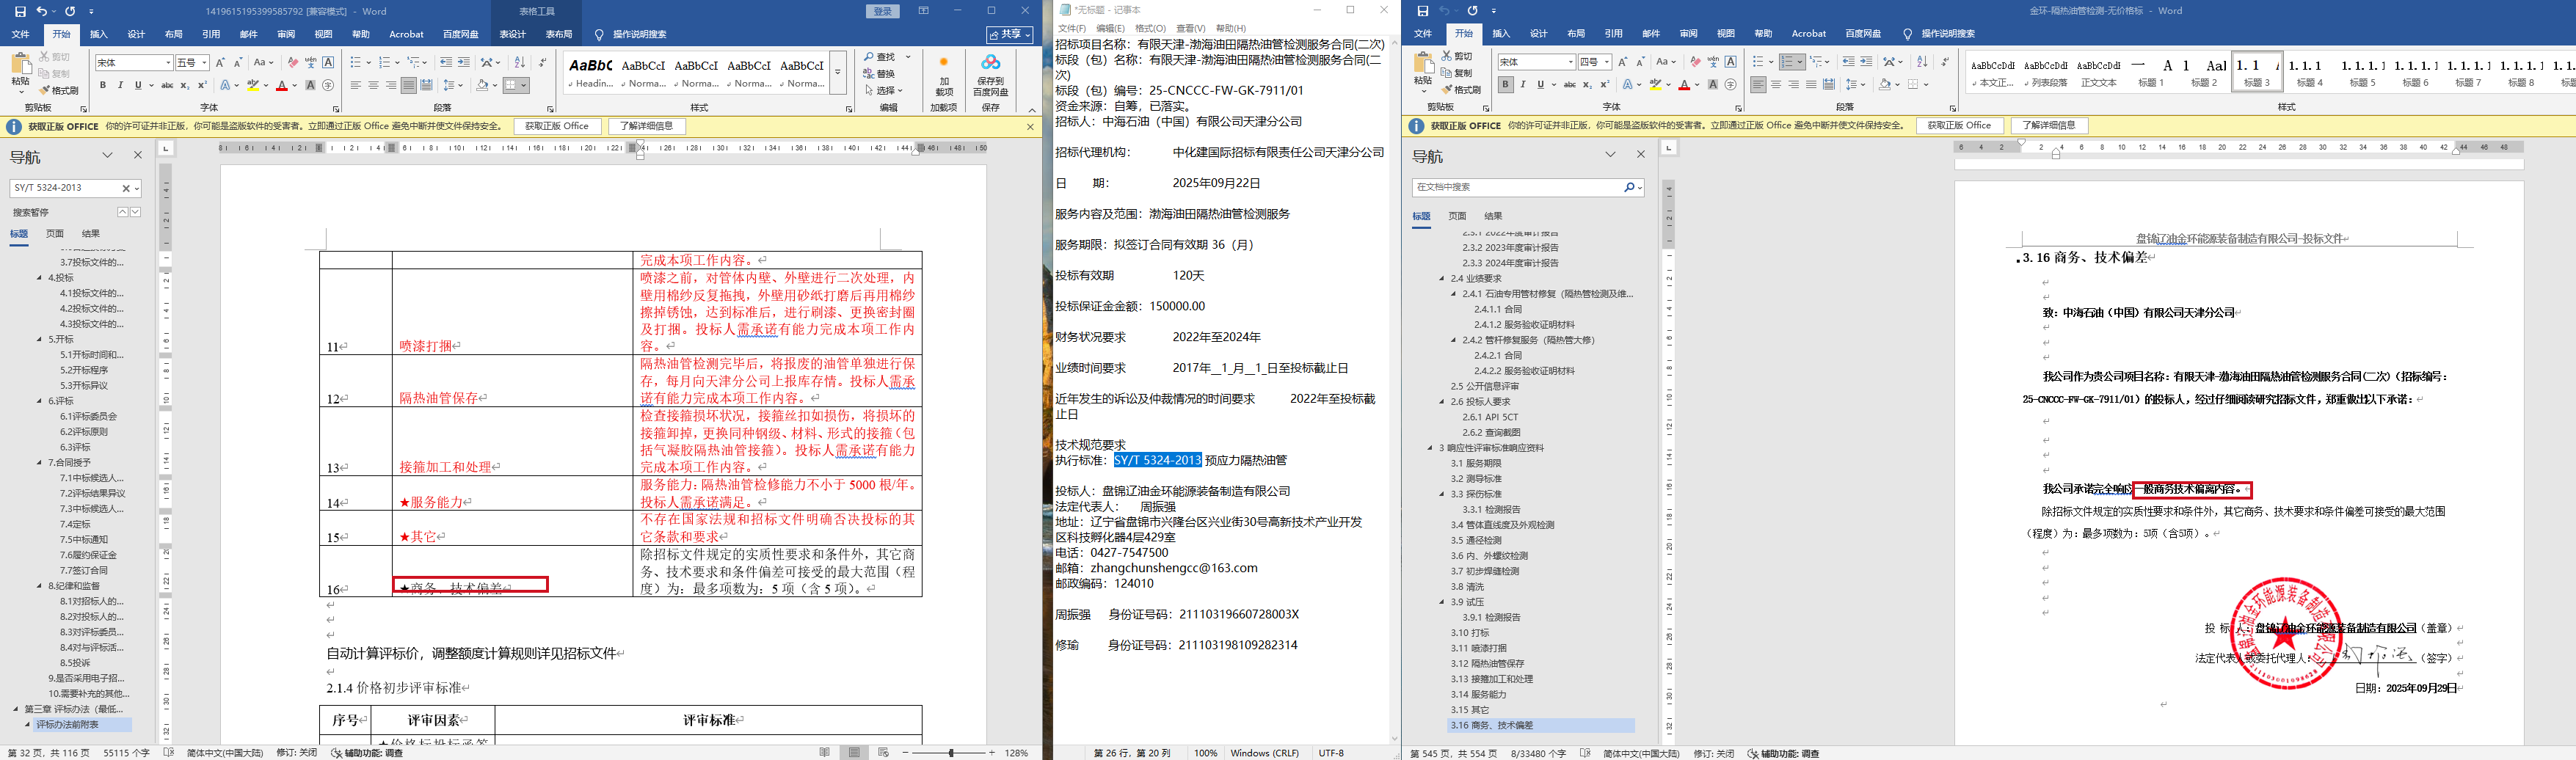Viewport: 2576px width, 760px height.
Task: Open Review (审阅) tab in right Word window
Action: click(1689, 34)
